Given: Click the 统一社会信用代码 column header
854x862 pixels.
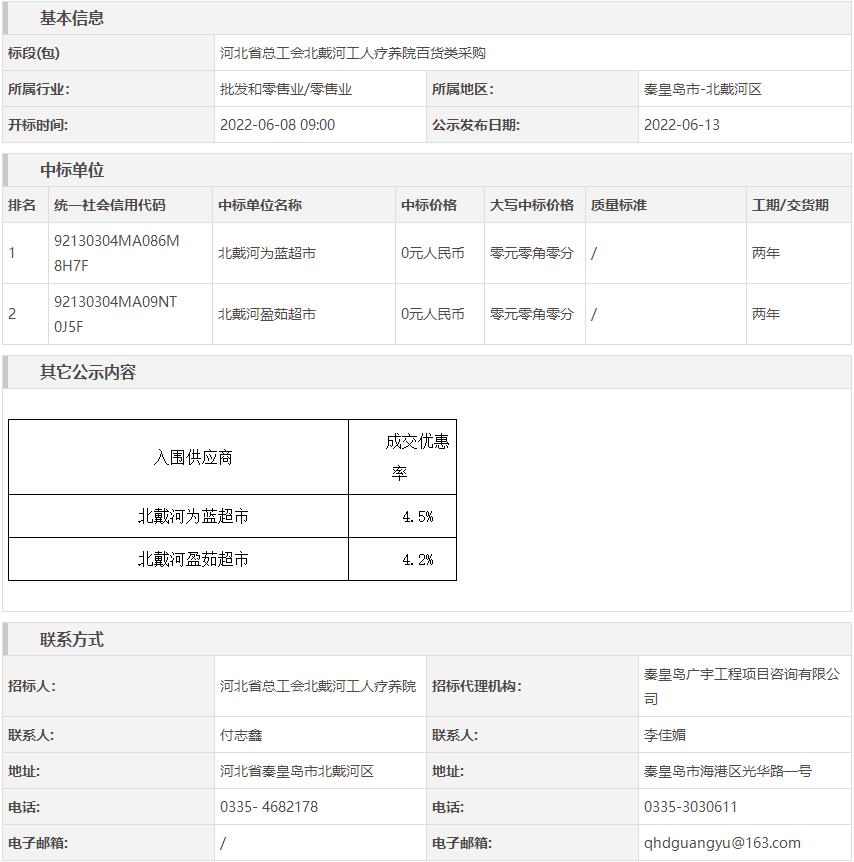Looking at the screenshot, I should pyautogui.click(x=110, y=205).
